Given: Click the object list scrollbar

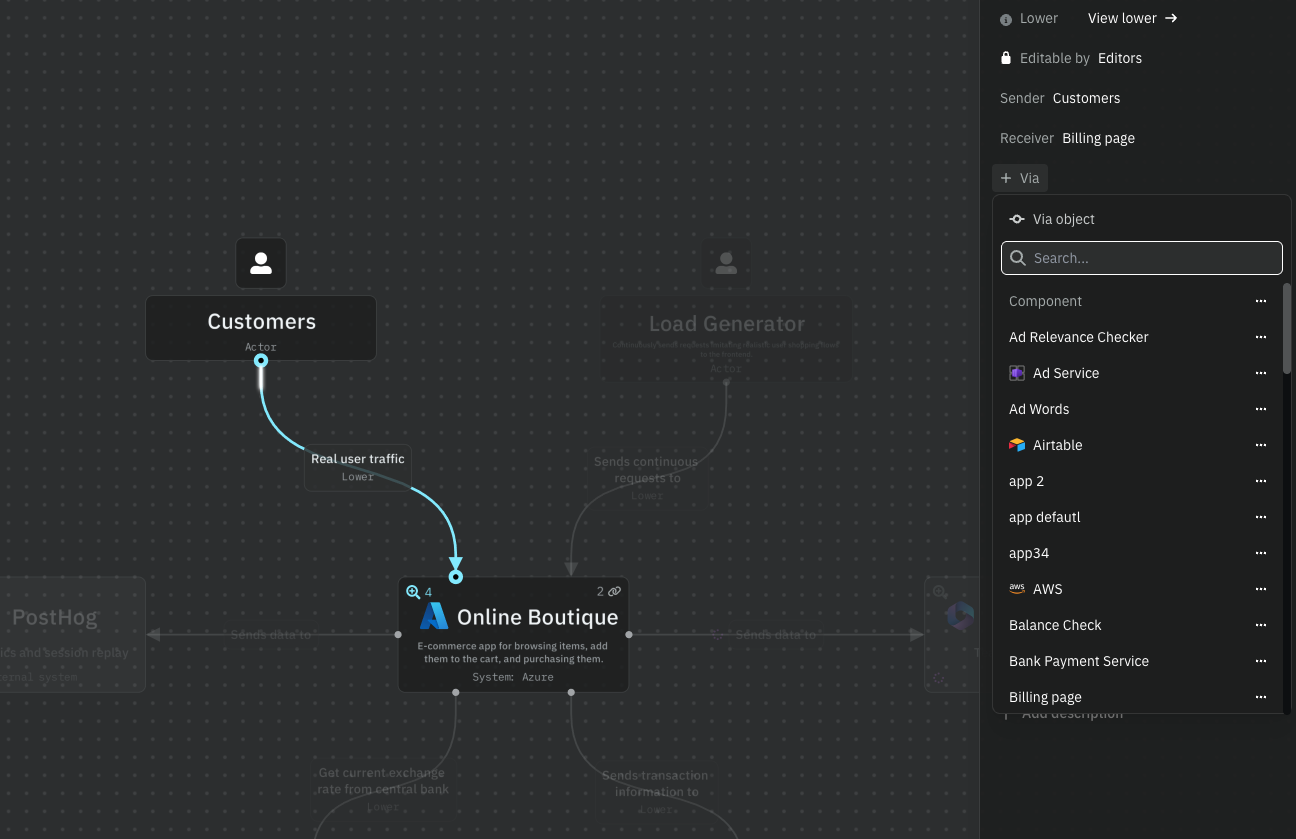Looking at the screenshot, I should [x=1287, y=330].
